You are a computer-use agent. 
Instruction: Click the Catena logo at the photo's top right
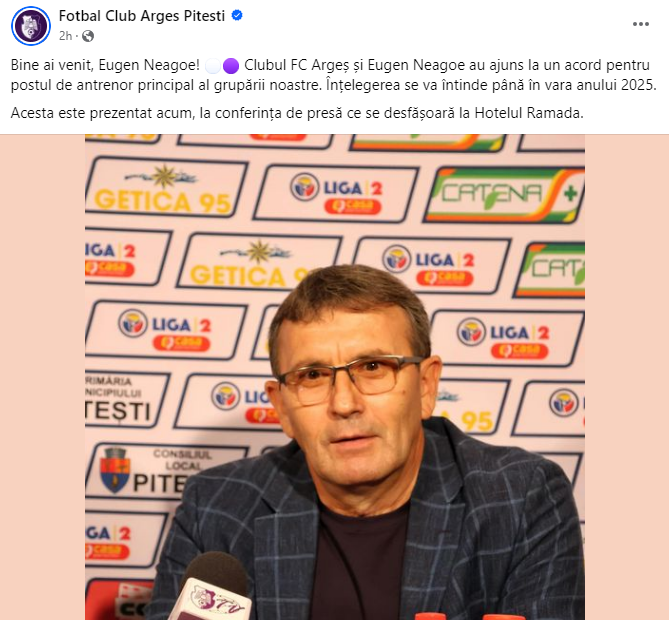(x=505, y=195)
